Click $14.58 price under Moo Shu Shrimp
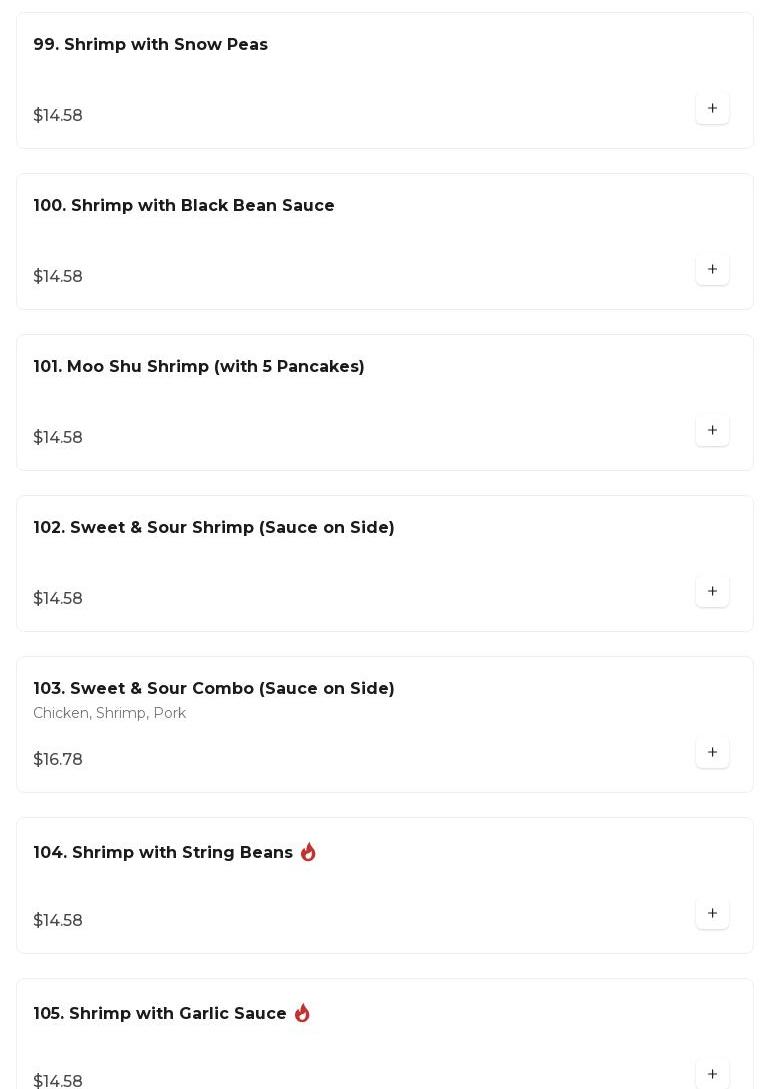 click(x=58, y=438)
